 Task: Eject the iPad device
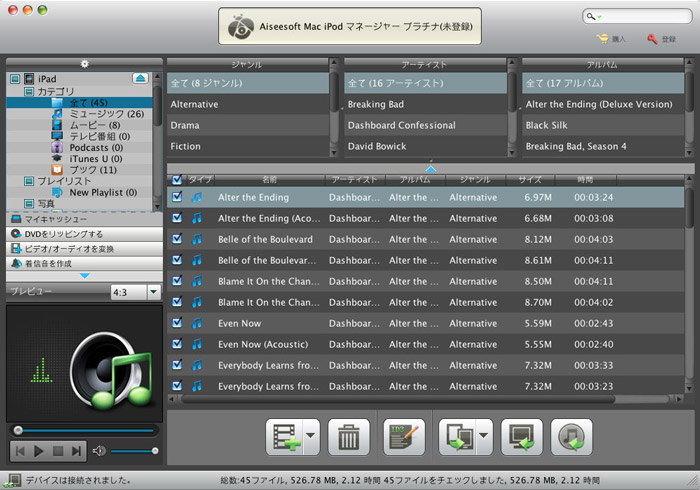tap(141, 78)
